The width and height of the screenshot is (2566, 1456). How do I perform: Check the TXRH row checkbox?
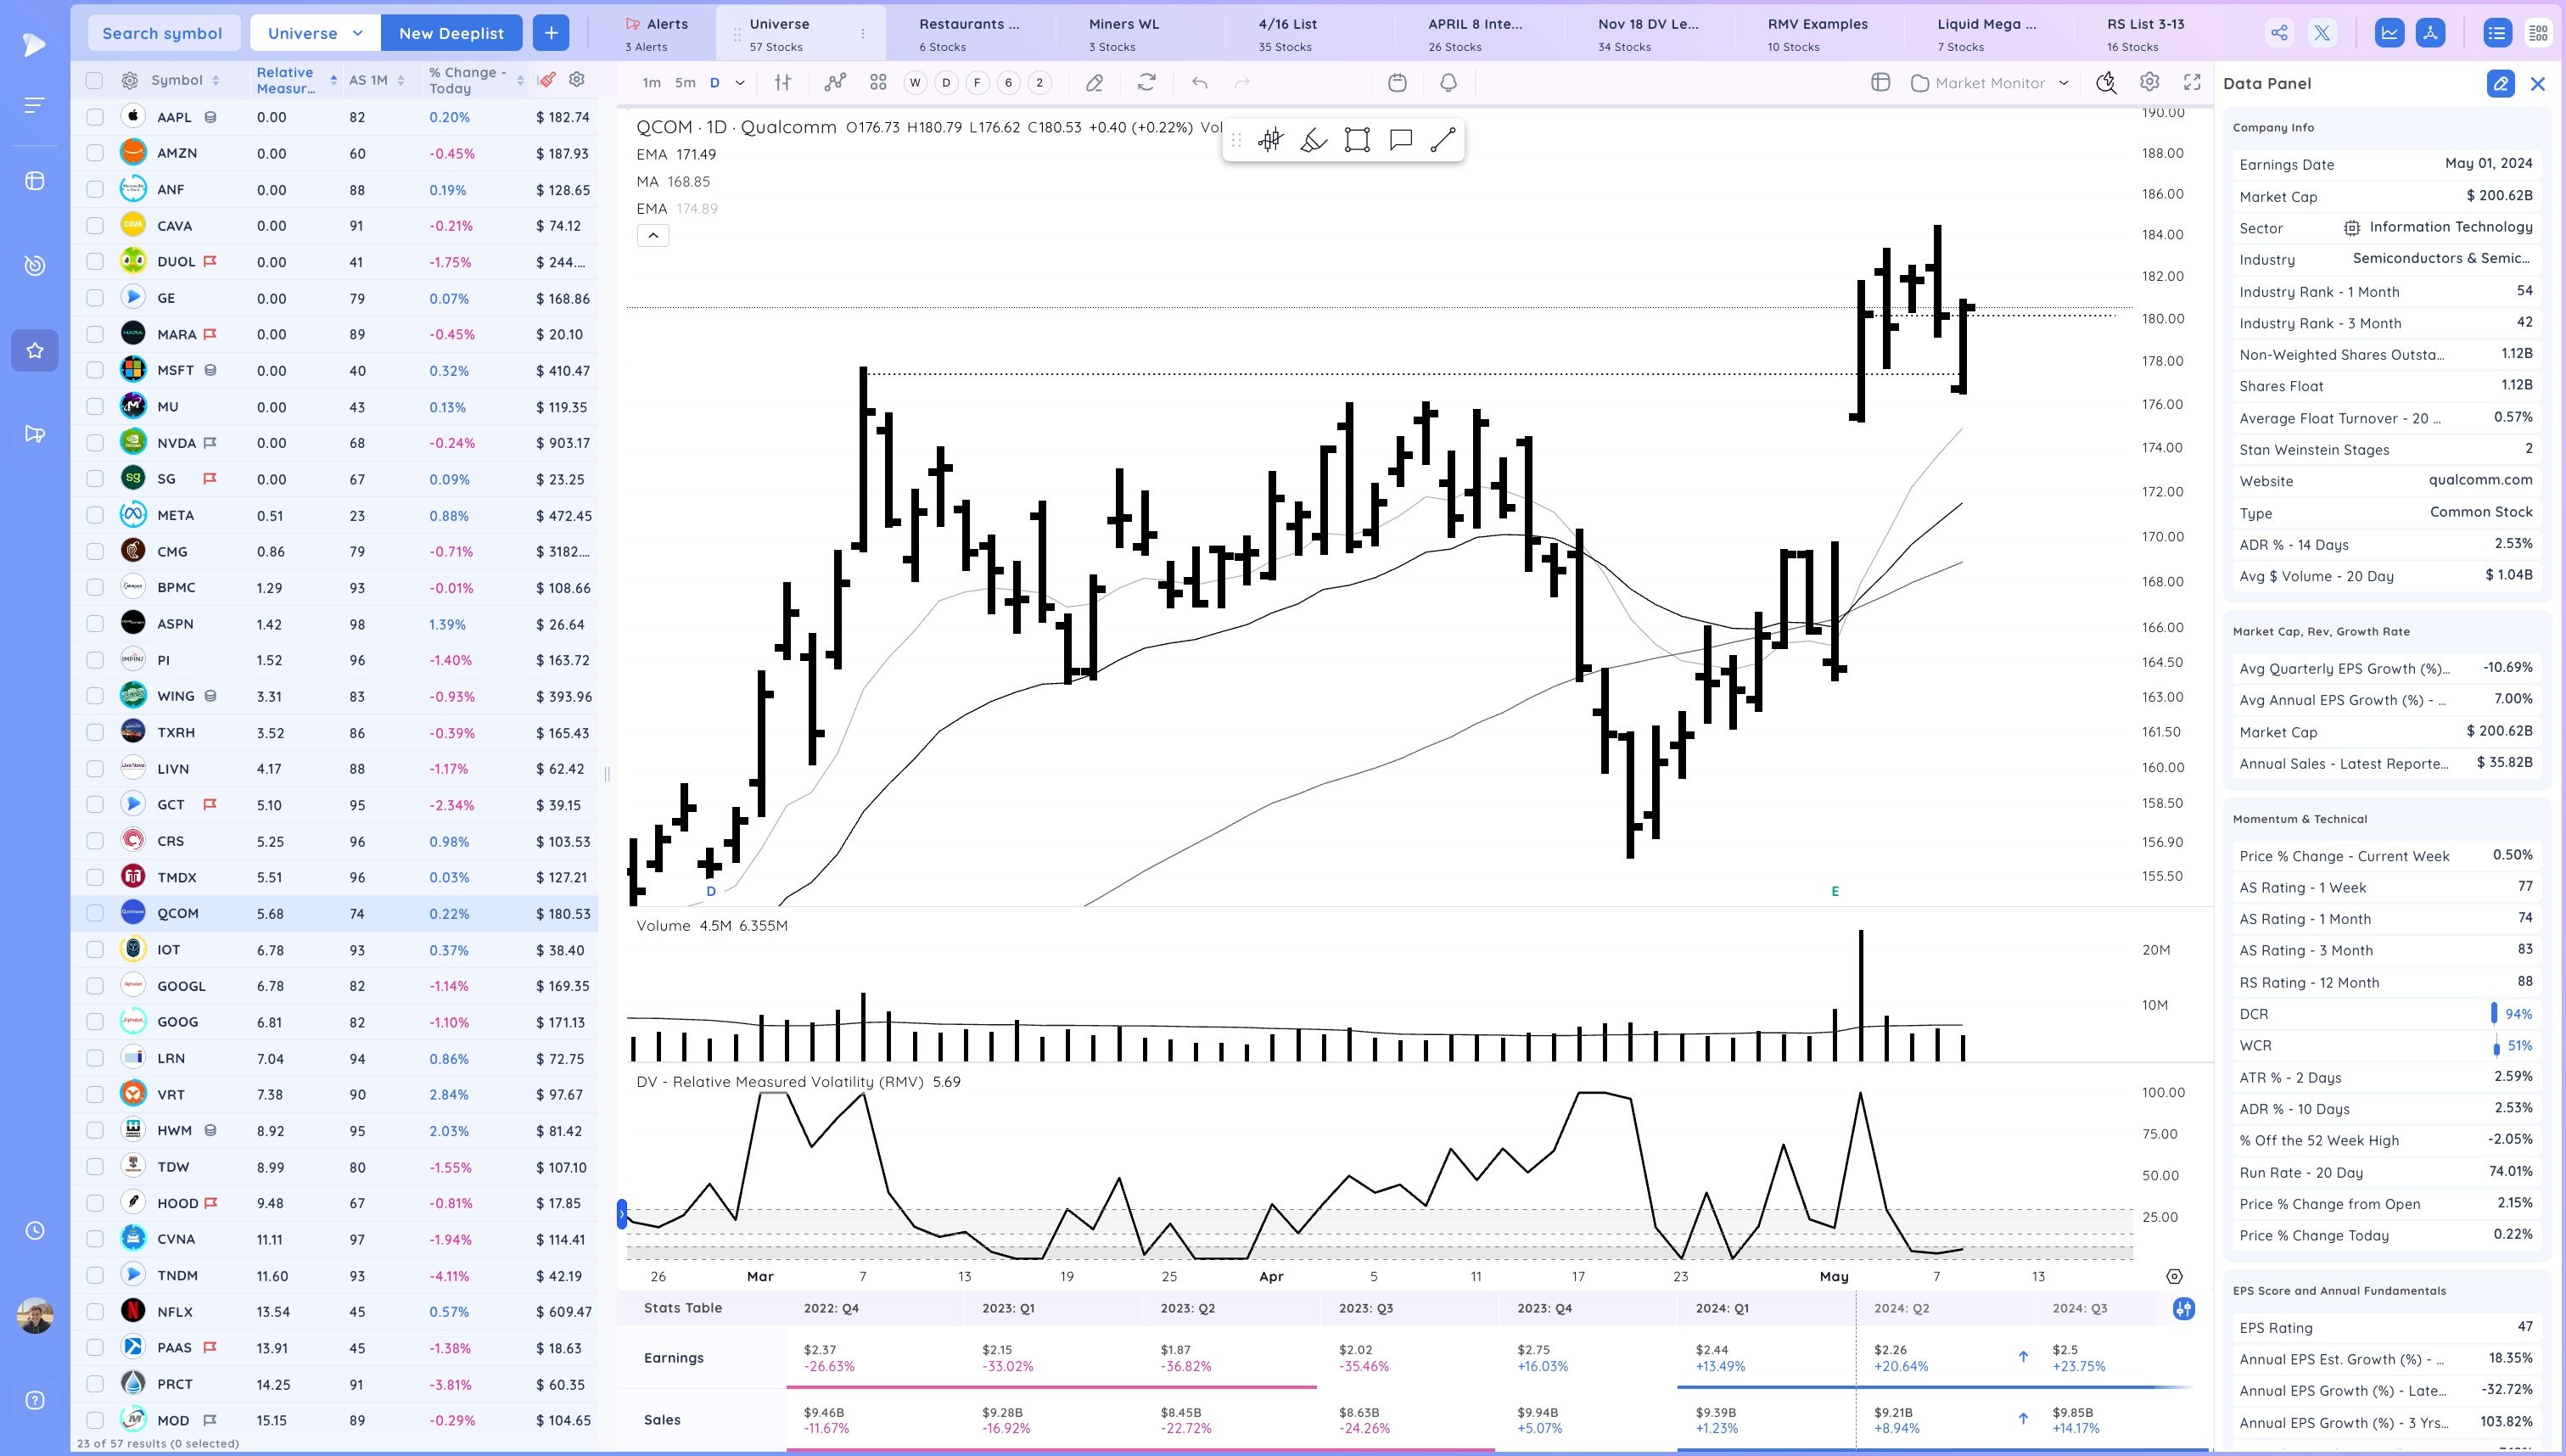[x=95, y=733]
